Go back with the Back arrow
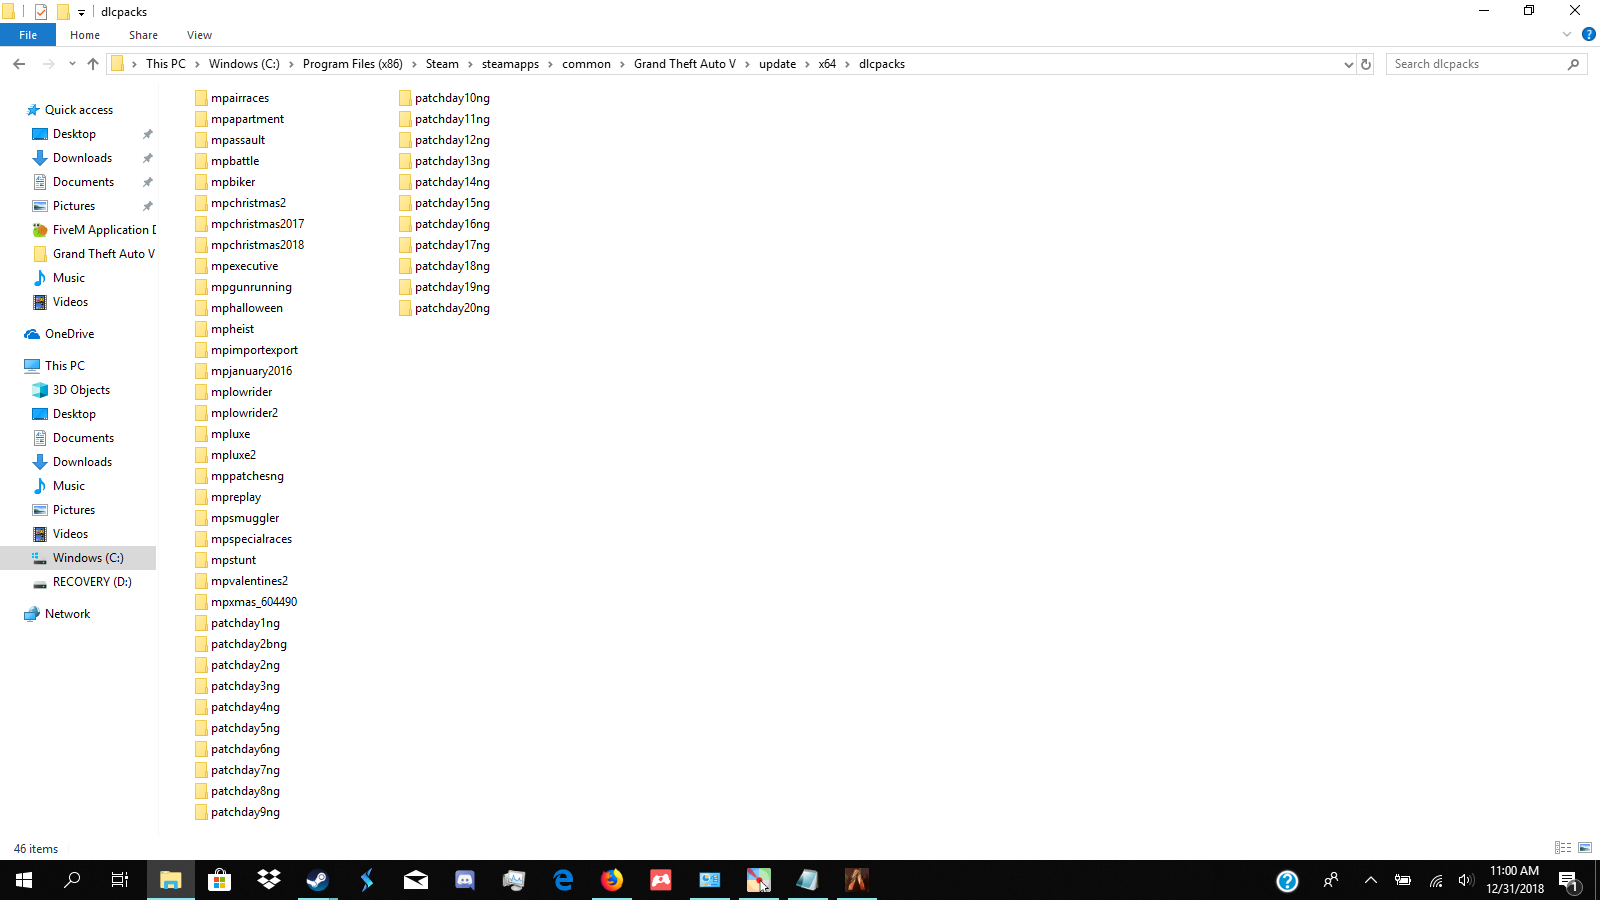The image size is (1600, 900). pos(19,64)
